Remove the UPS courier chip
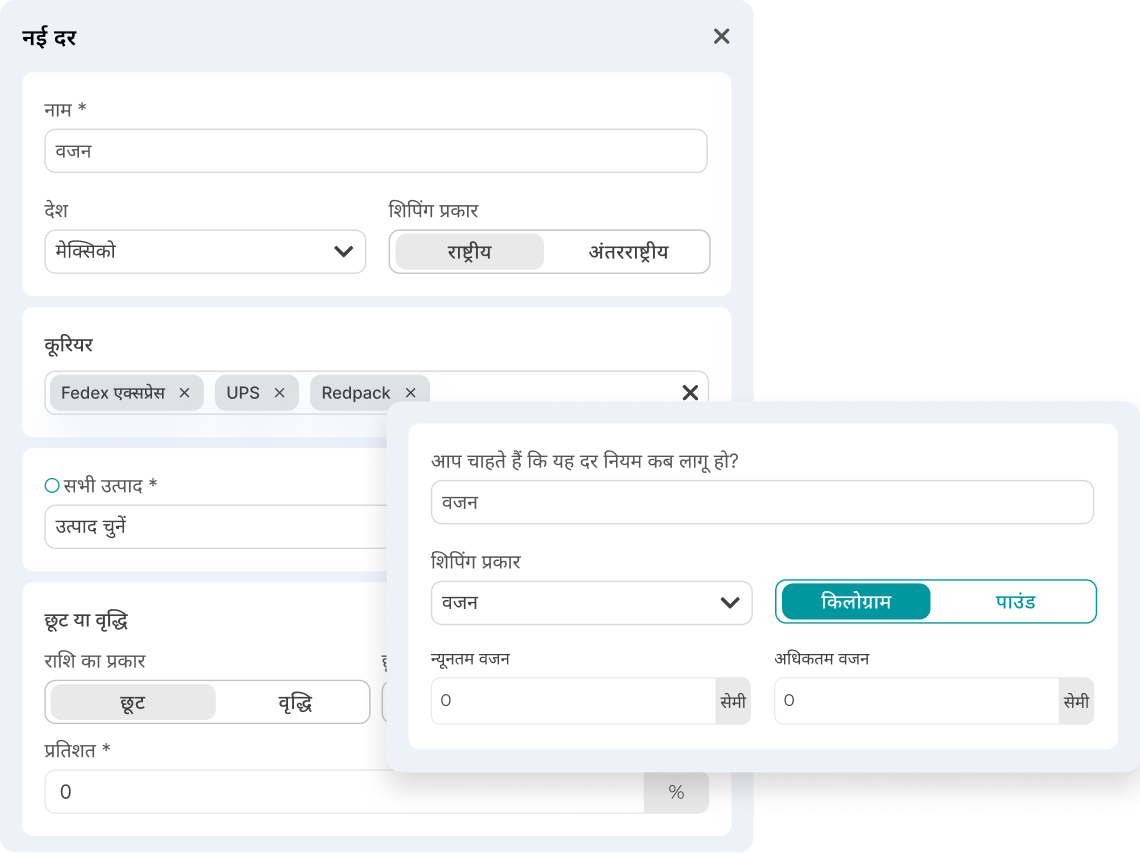The width and height of the screenshot is (1140, 853). (279, 393)
